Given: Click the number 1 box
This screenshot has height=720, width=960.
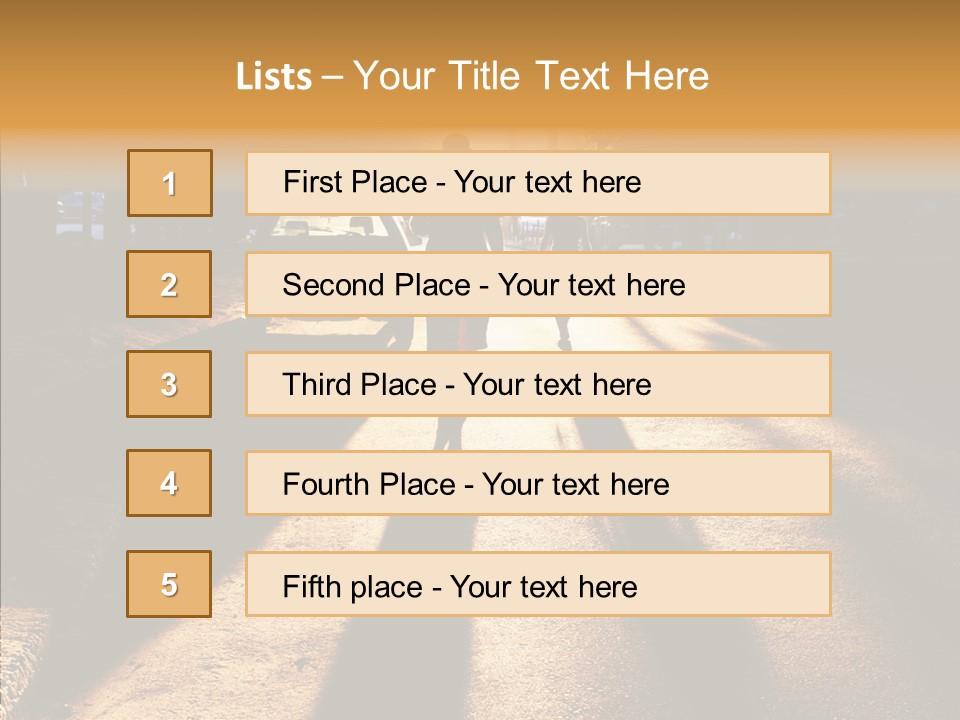Looking at the screenshot, I should [170, 183].
